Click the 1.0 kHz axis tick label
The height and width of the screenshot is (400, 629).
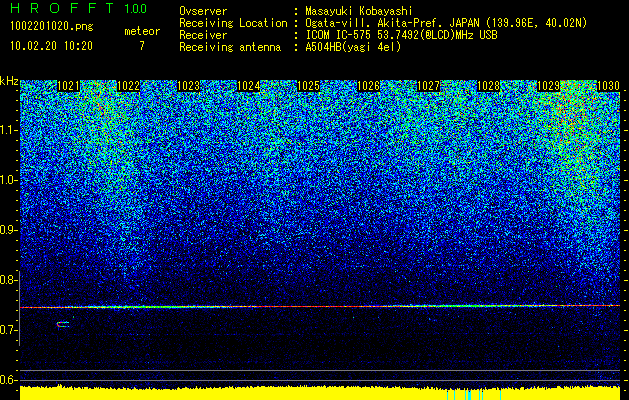pos(8,180)
